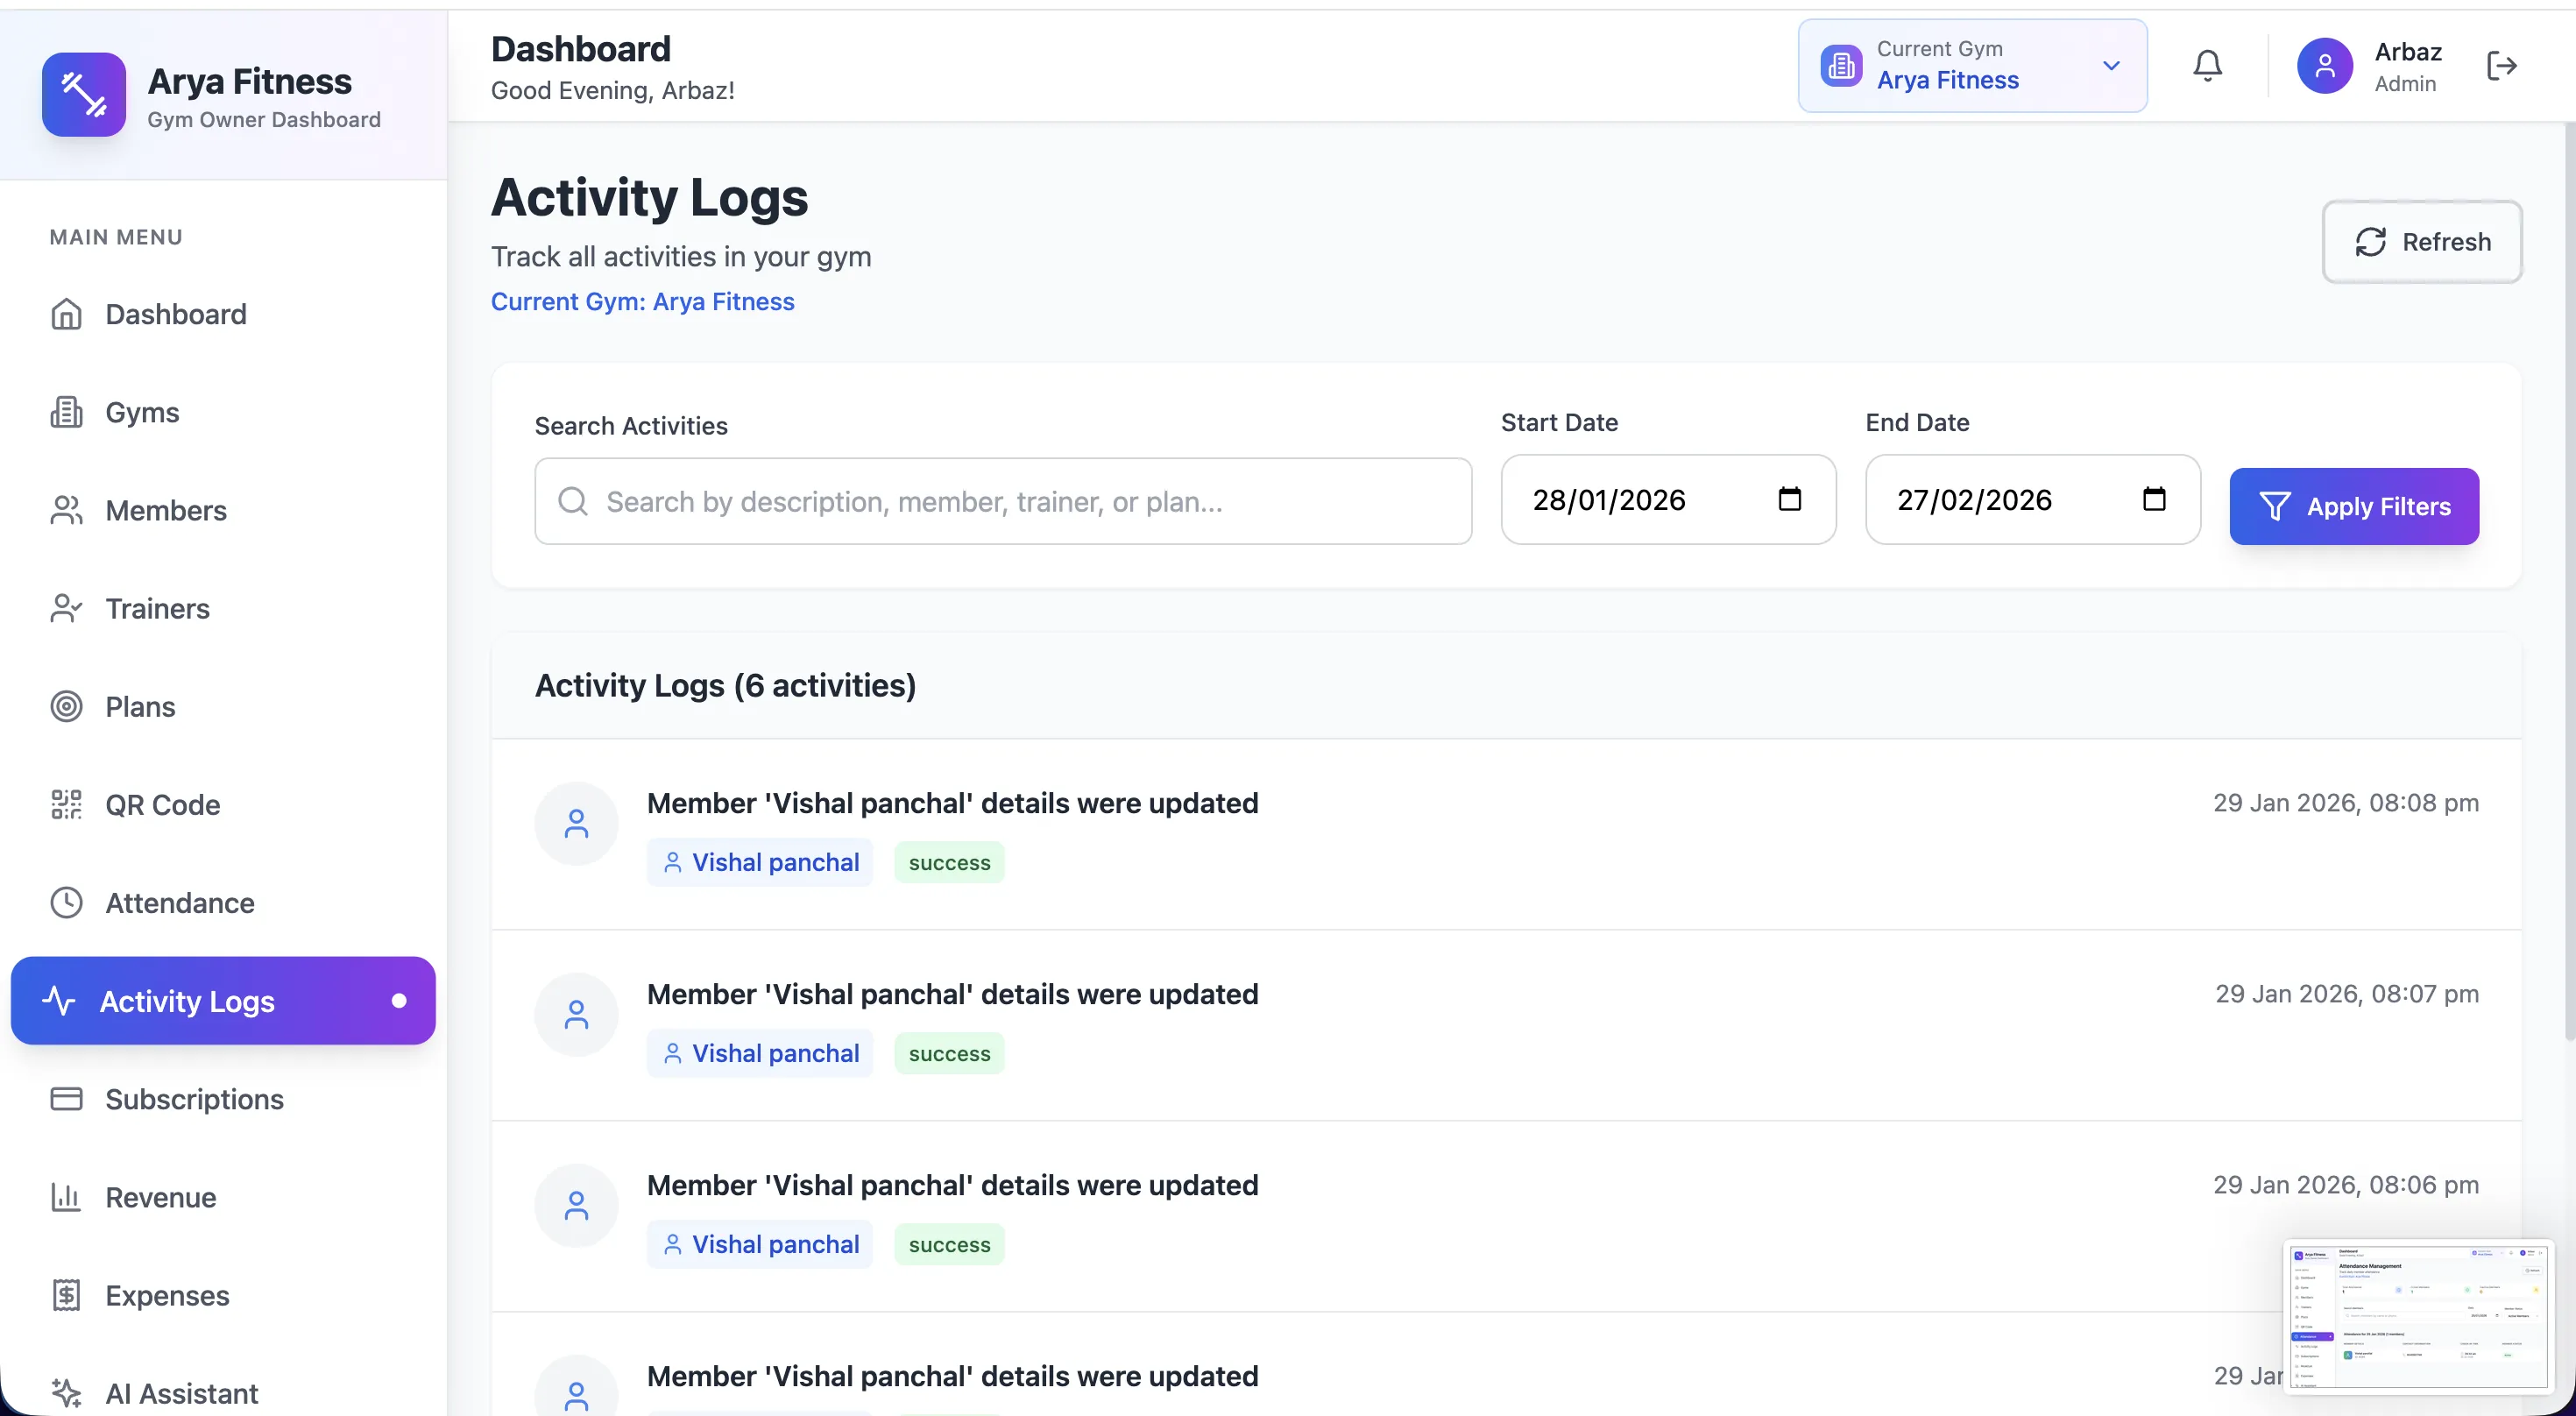This screenshot has height=1416, width=2576.
Task: Open the Members section
Action: [166, 510]
